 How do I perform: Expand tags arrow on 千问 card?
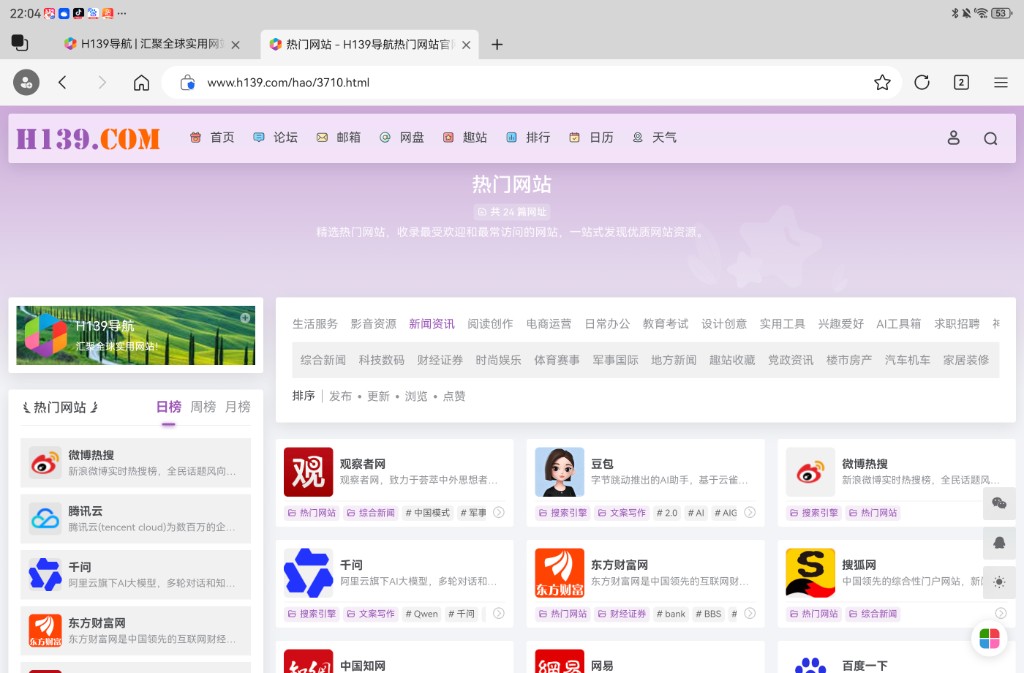[499, 614]
